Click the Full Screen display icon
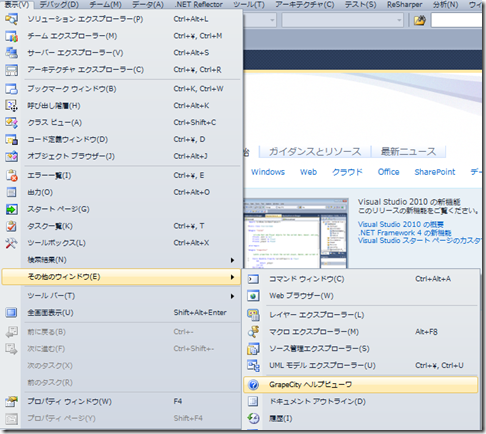This screenshot has width=486, height=434. [x=11, y=313]
